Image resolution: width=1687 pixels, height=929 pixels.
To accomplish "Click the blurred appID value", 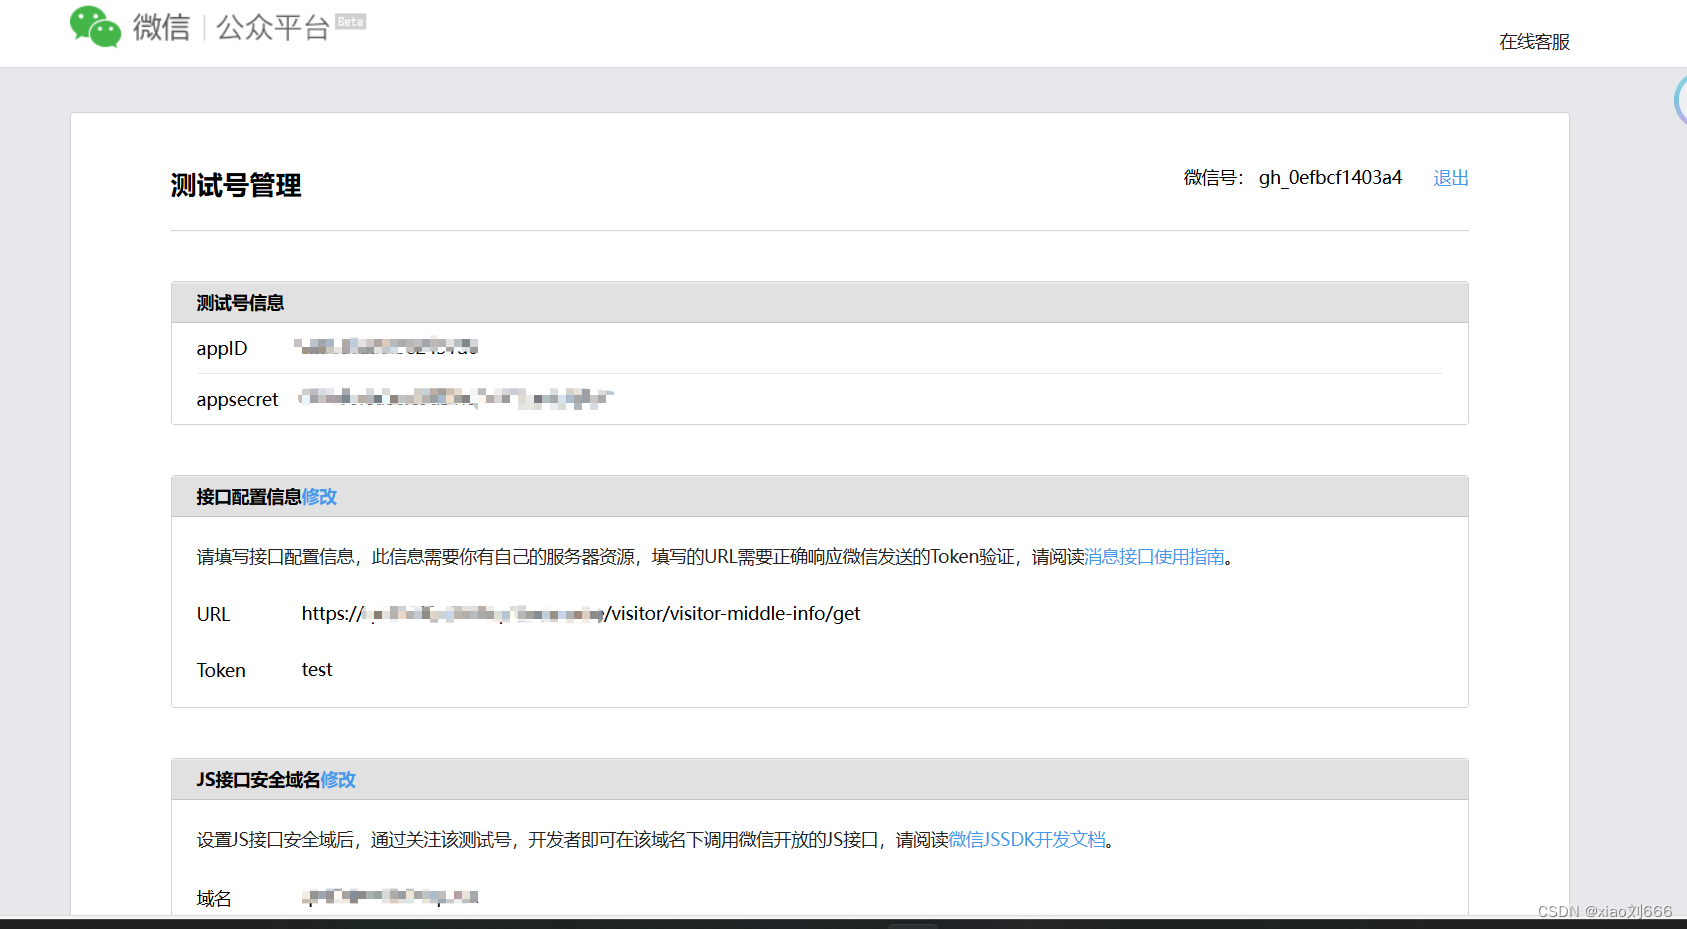I will pyautogui.click(x=386, y=347).
